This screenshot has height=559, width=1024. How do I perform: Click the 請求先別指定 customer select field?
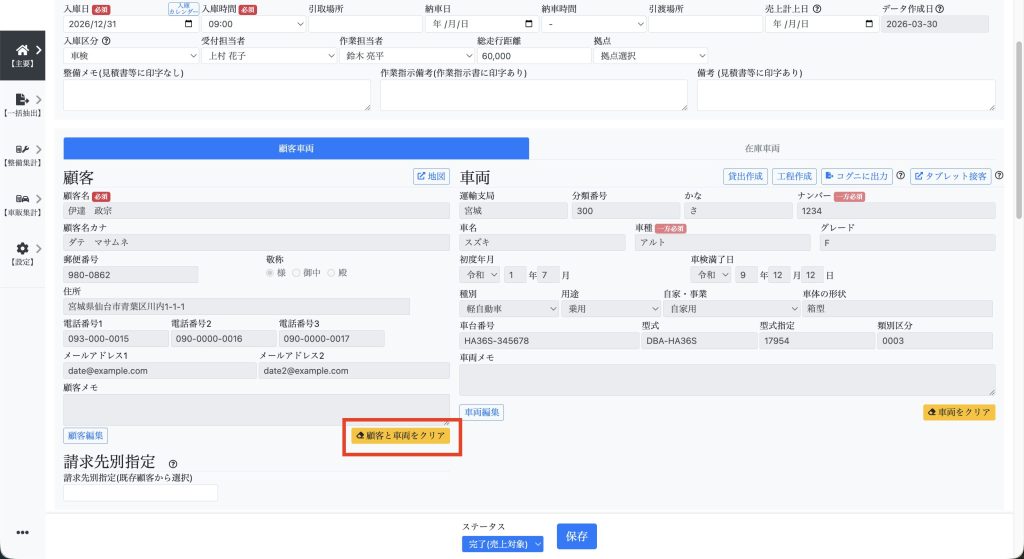(140, 493)
